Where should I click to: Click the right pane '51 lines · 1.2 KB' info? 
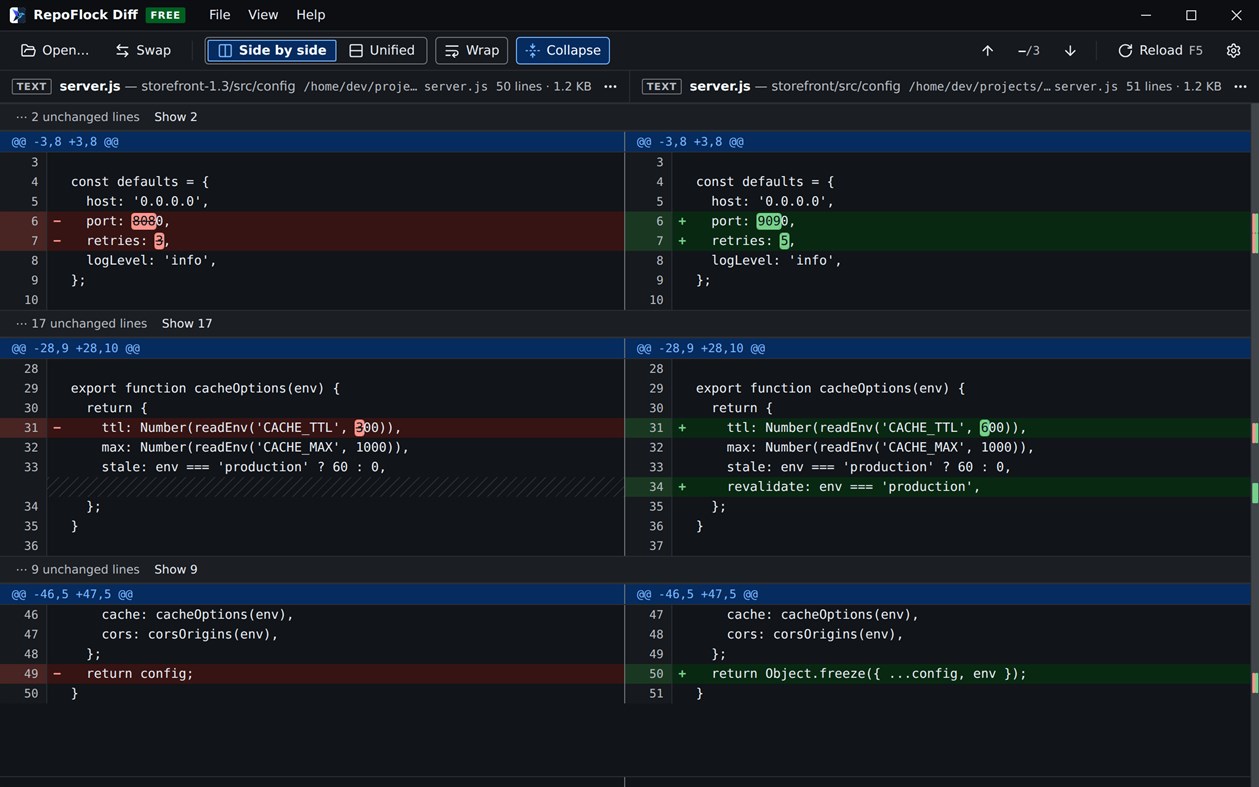click(1174, 87)
